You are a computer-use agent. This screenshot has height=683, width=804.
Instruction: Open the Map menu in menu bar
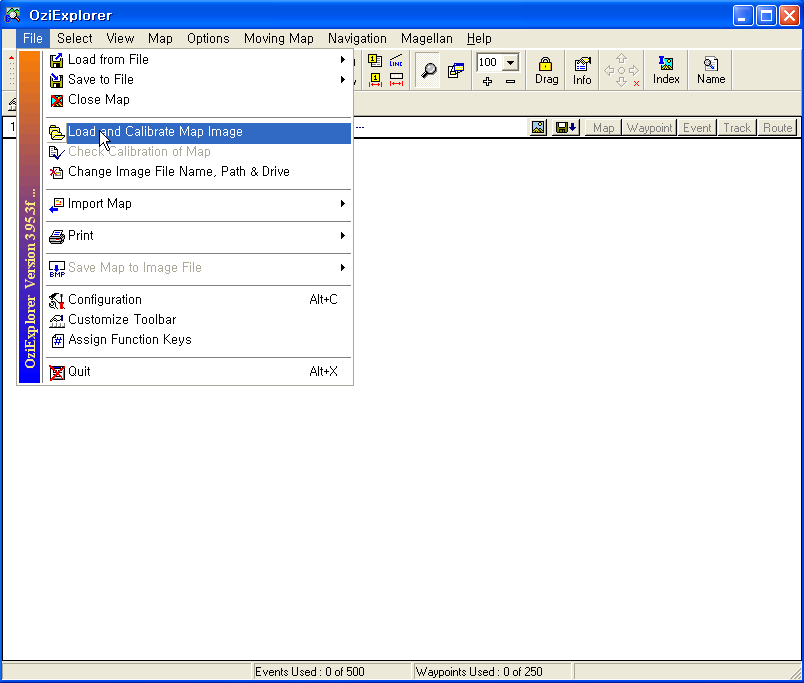tap(160, 38)
